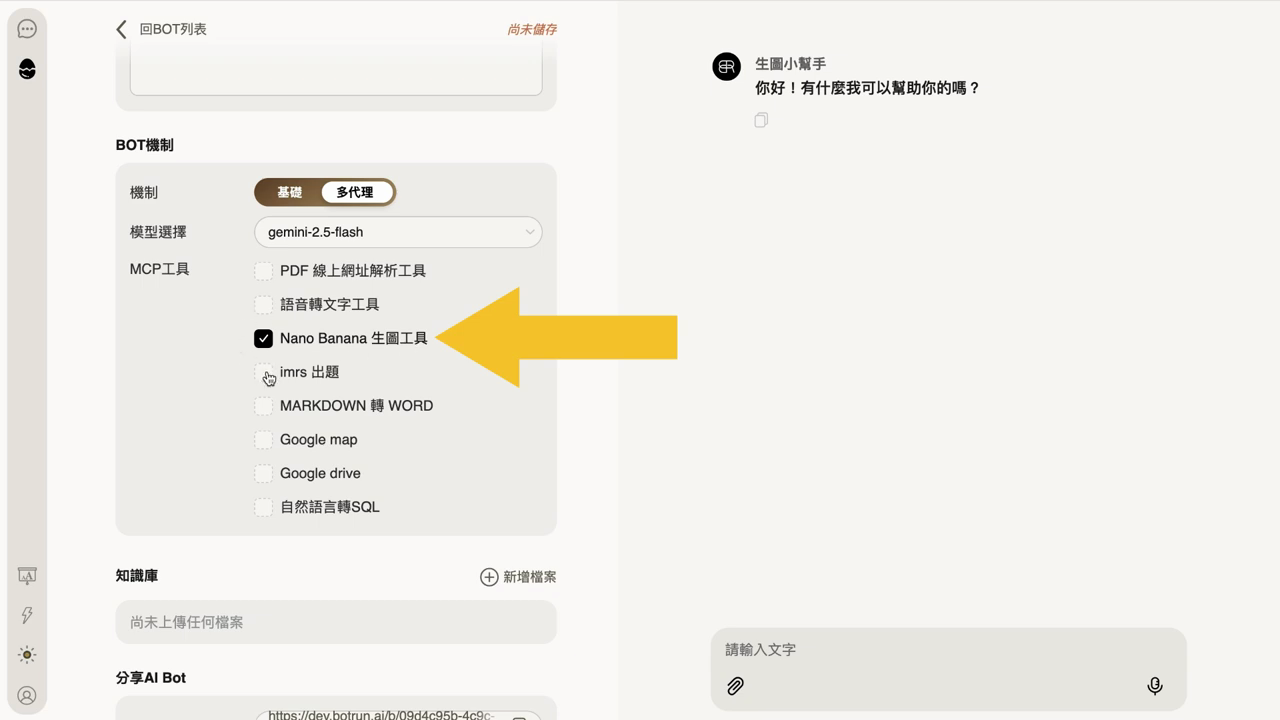
Task: Enable 語音轉文字工具 checkbox
Action: [x=263, y=305]
